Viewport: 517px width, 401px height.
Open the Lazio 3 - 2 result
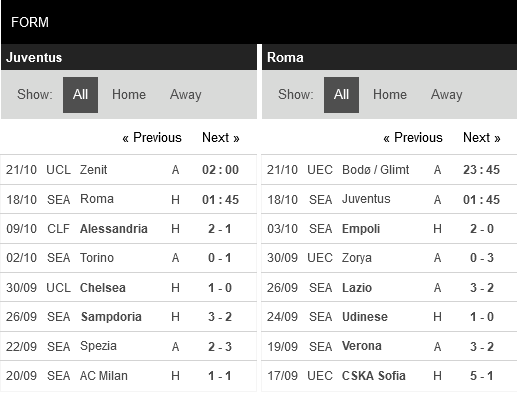point(482,288)
